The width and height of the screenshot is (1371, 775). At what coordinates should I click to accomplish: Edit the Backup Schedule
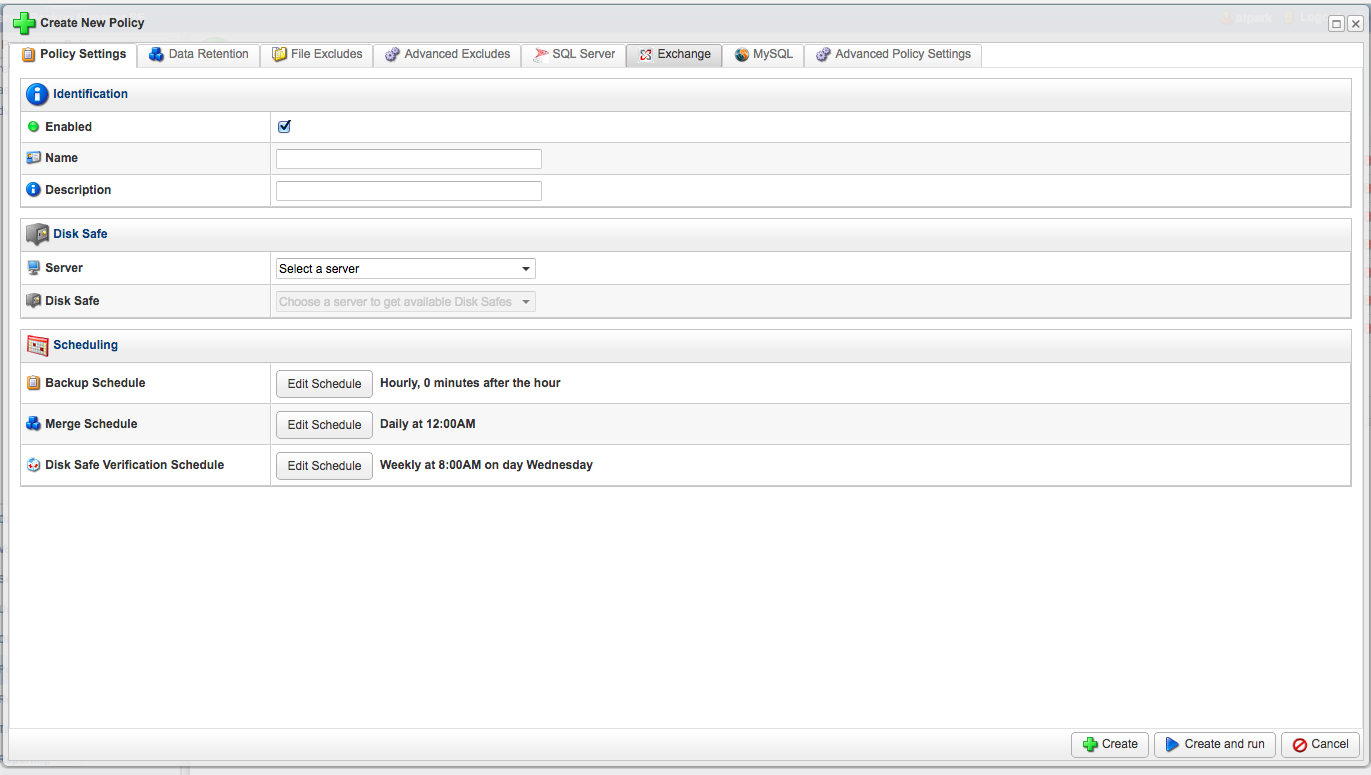[324, 384]
